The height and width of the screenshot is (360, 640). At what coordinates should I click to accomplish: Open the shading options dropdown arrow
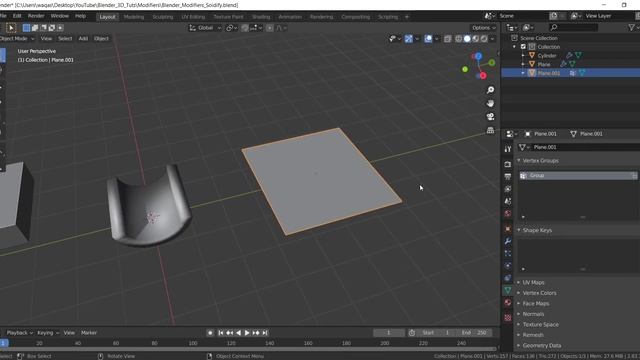(493, 39)
